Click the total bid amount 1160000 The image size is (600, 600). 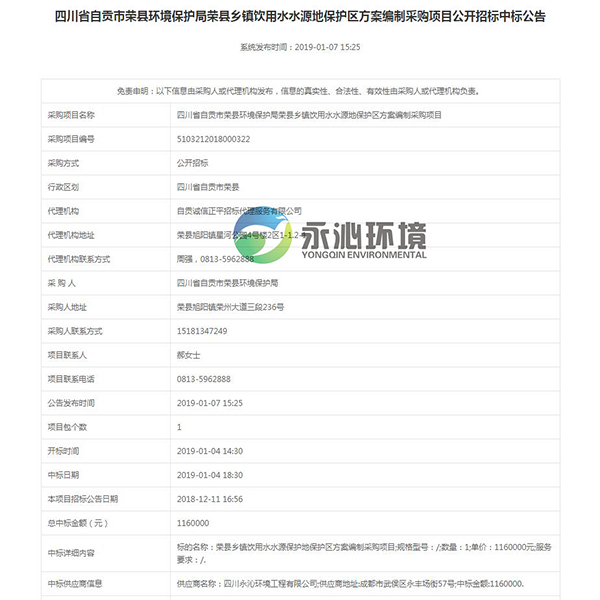(194, 523)
